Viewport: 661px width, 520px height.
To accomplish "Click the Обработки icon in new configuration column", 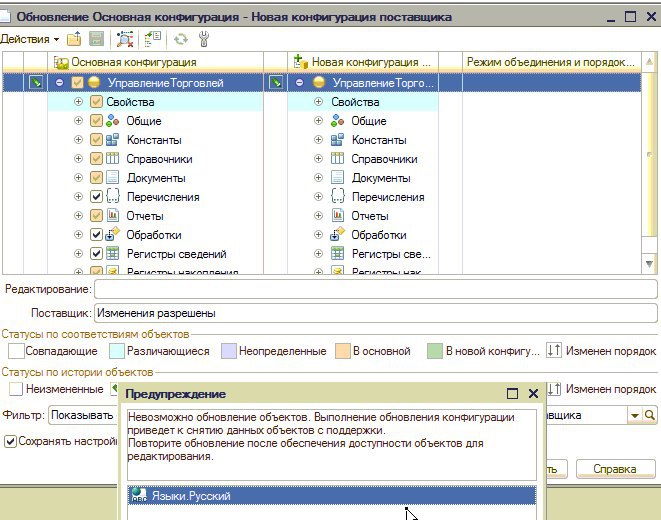I will [338, 234].
